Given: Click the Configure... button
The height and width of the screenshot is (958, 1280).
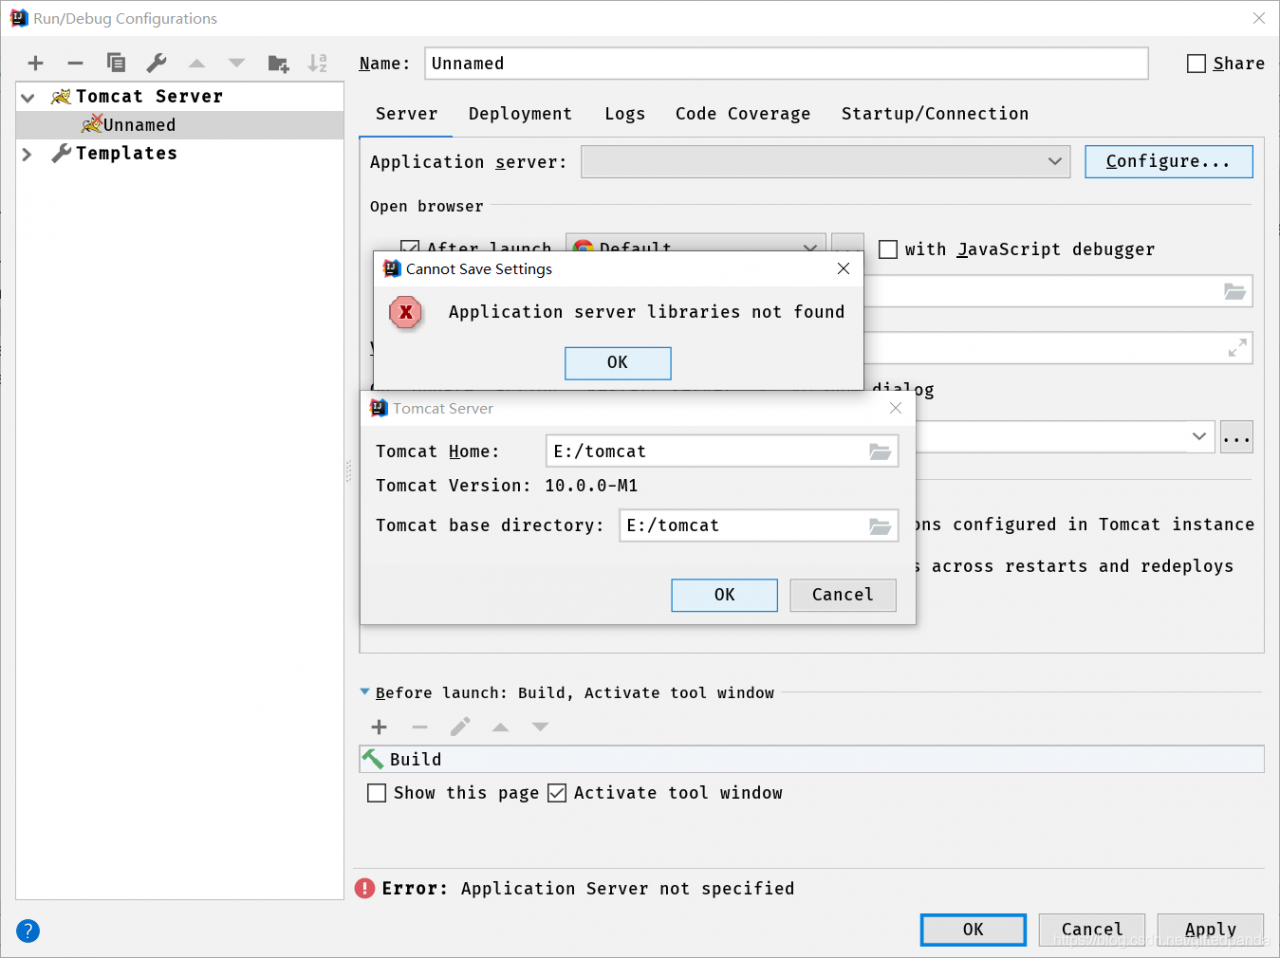Looking at the screenshot, I should coord(1168,162).
